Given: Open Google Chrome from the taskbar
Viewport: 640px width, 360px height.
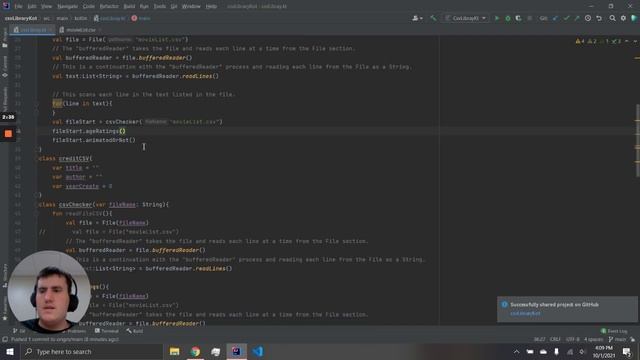Looking at the screenshot, I should click(x=195, y=351).
